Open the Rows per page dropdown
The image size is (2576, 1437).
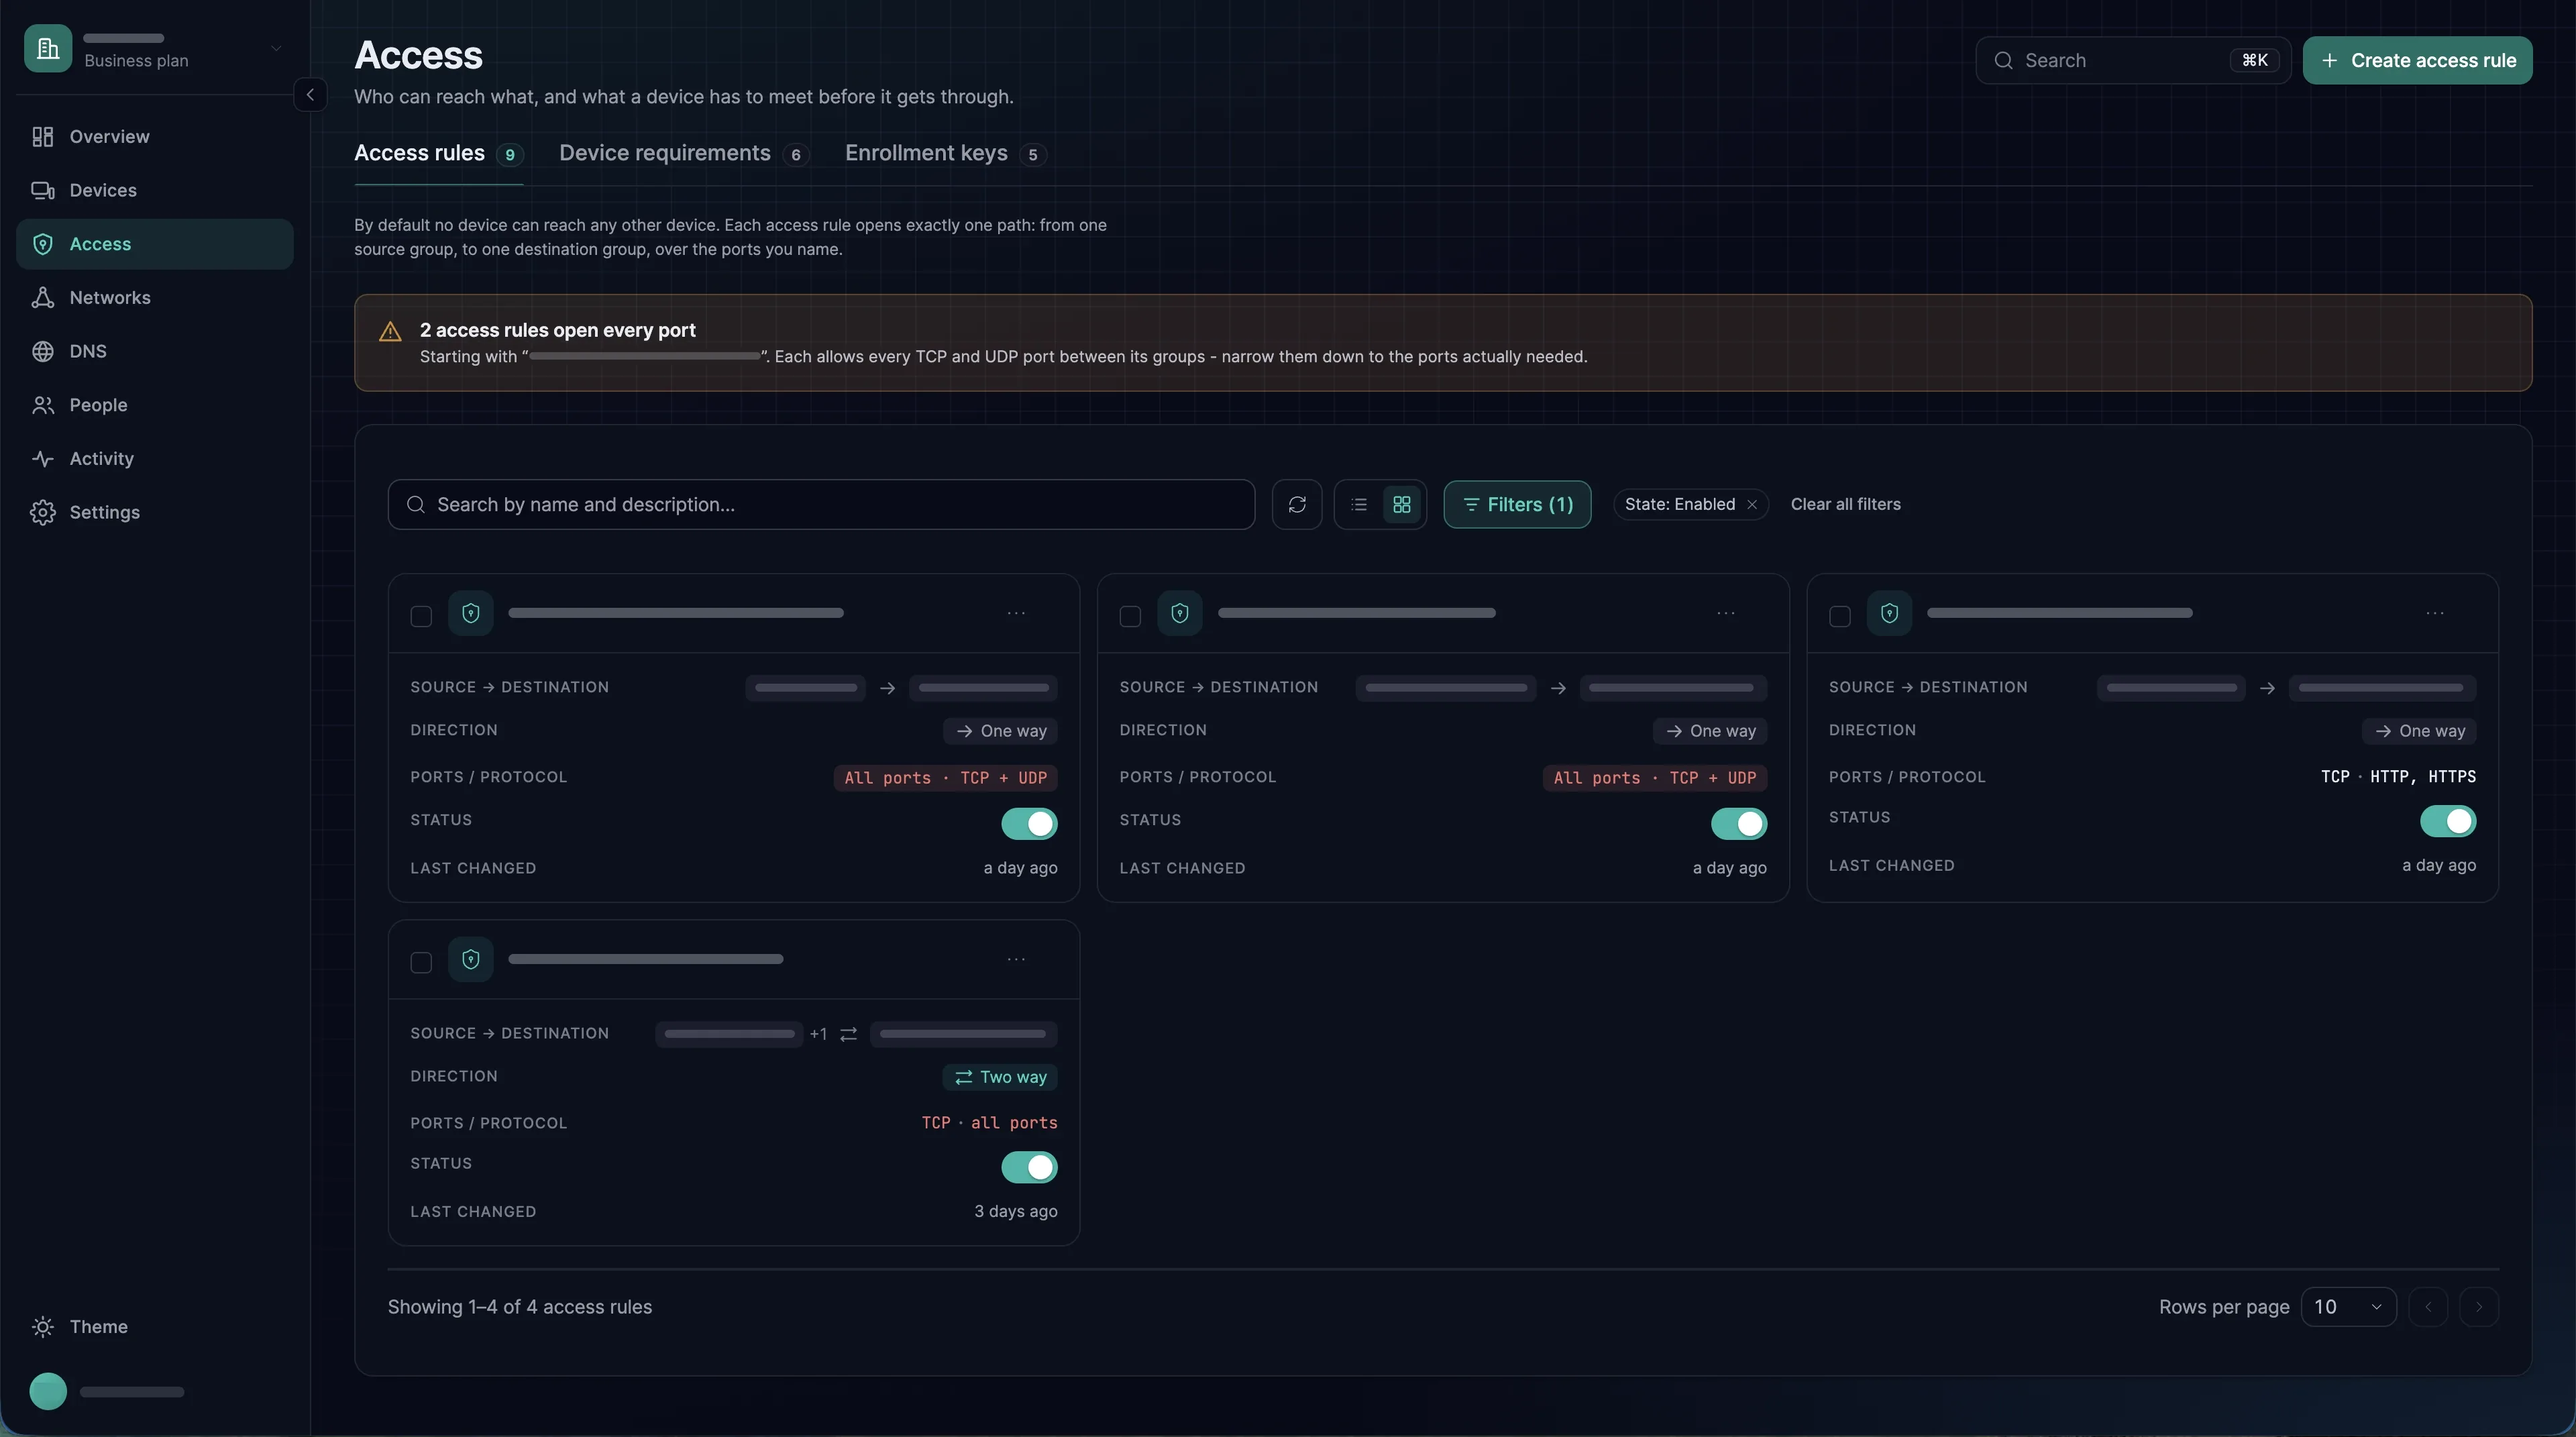tap(2348, 1306)
